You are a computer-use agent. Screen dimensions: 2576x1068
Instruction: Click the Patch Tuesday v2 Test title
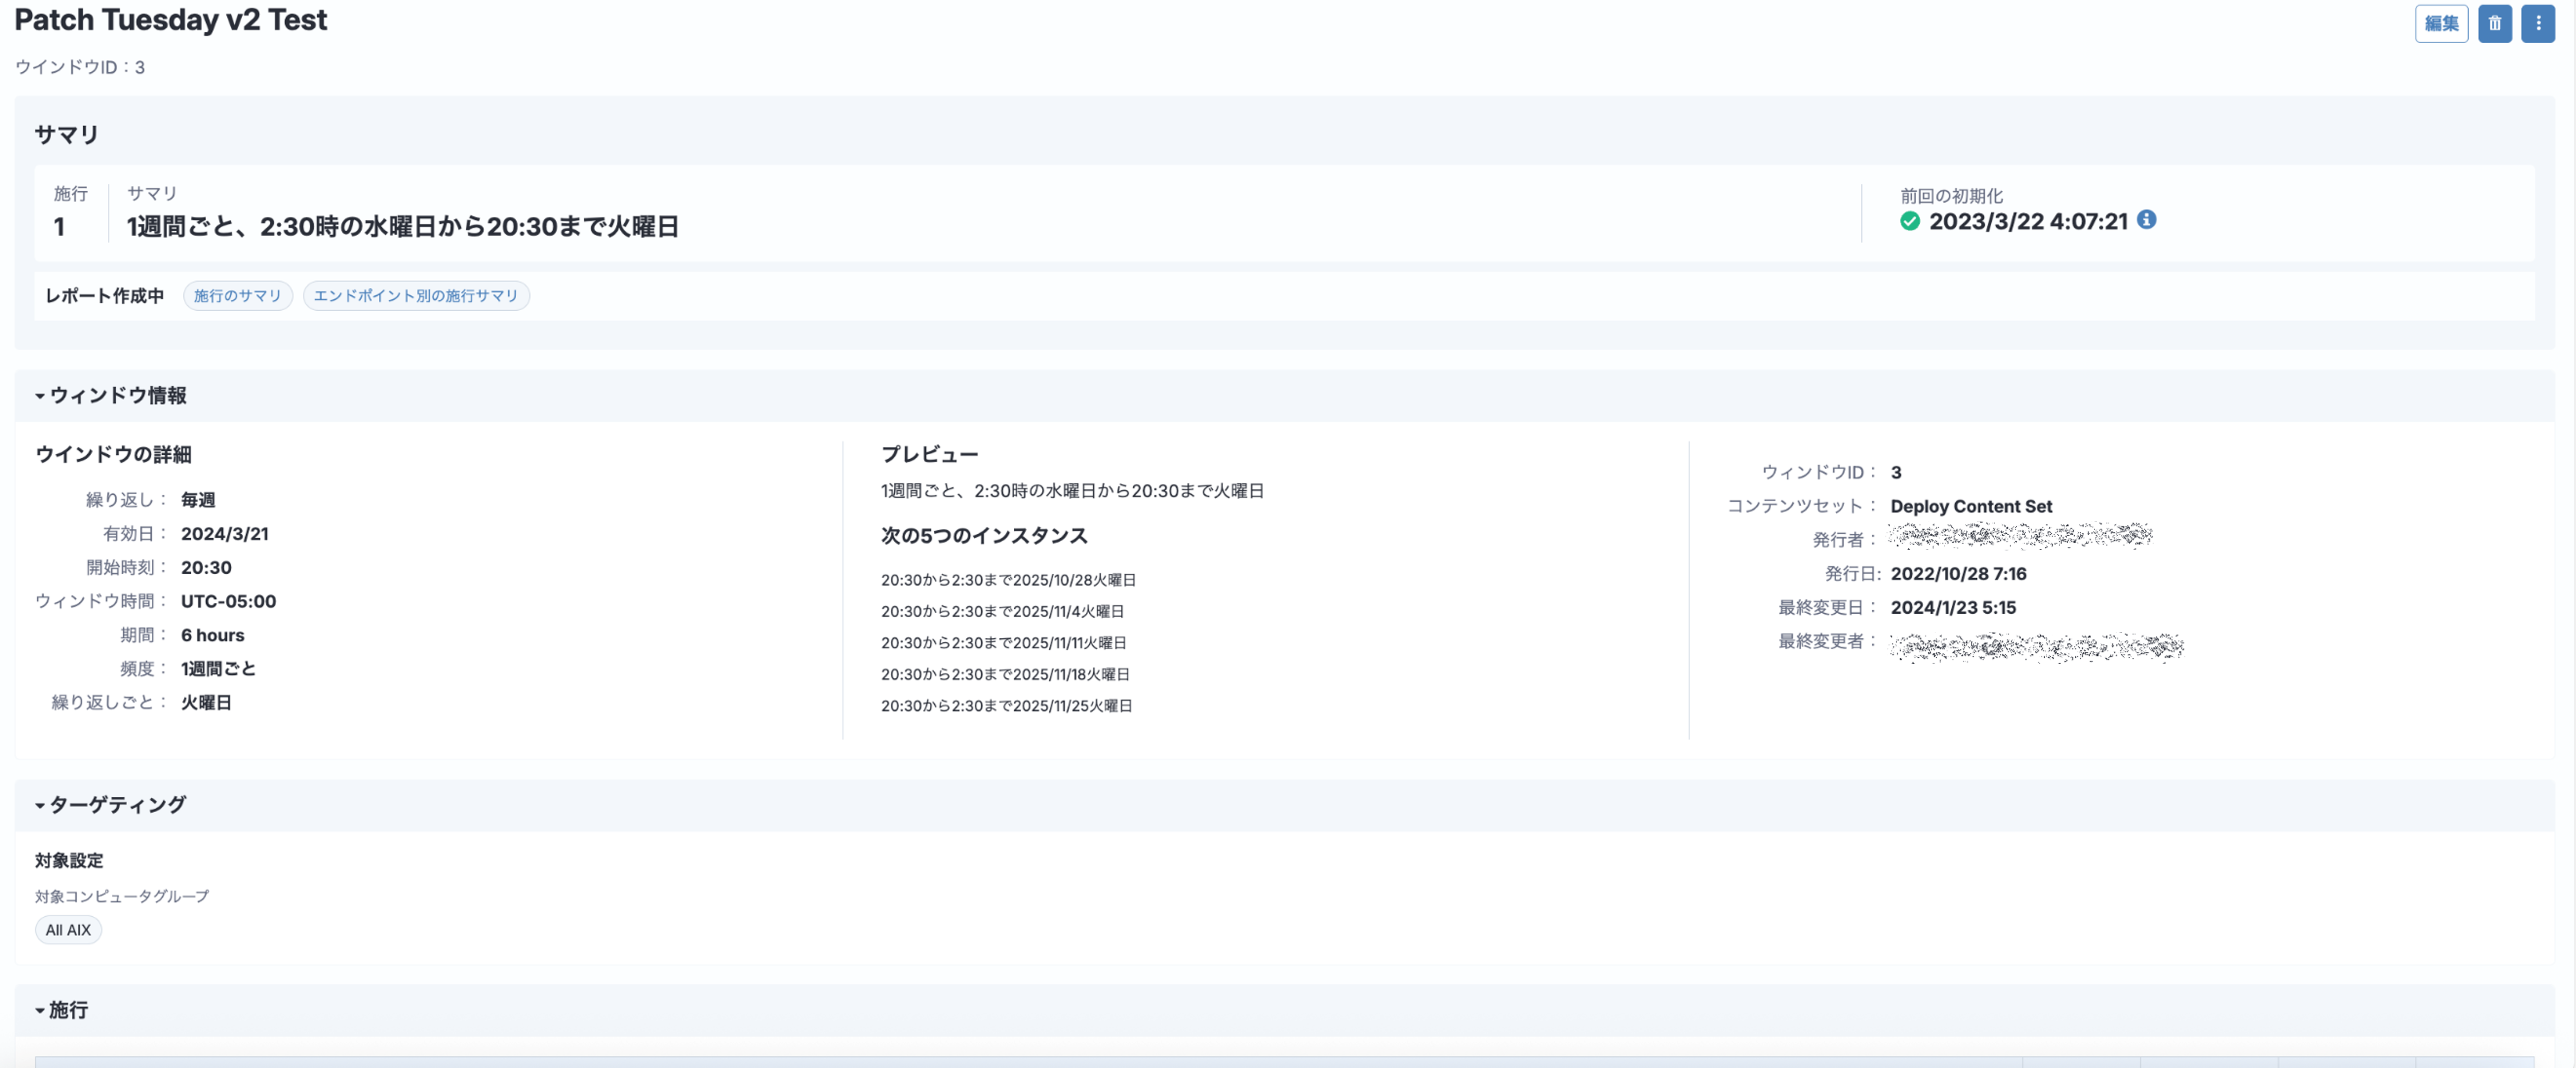coord(171,20)
